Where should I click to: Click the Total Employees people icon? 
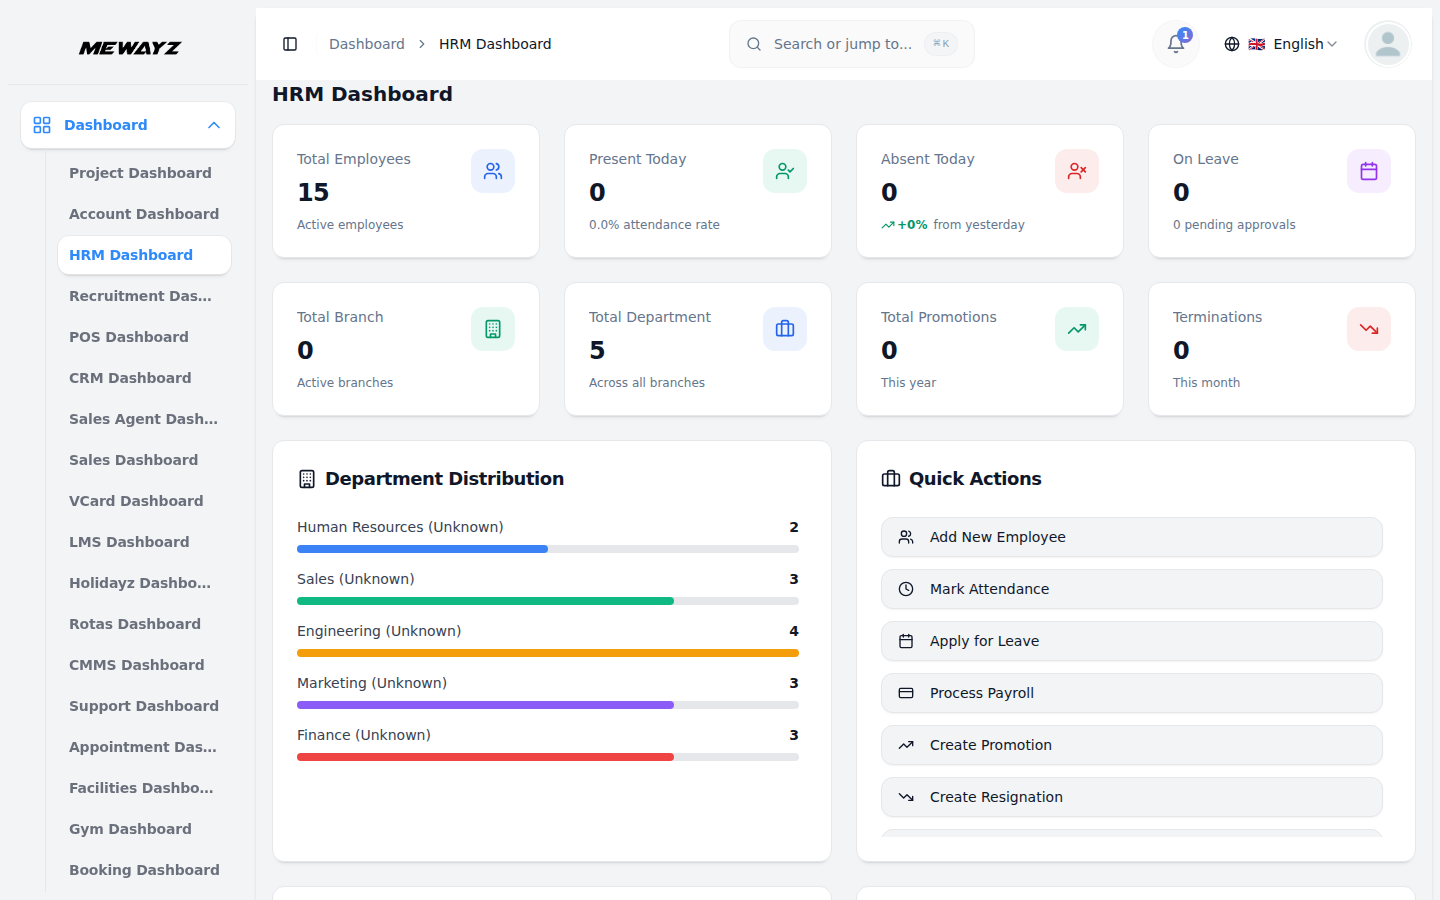point(493,171)
